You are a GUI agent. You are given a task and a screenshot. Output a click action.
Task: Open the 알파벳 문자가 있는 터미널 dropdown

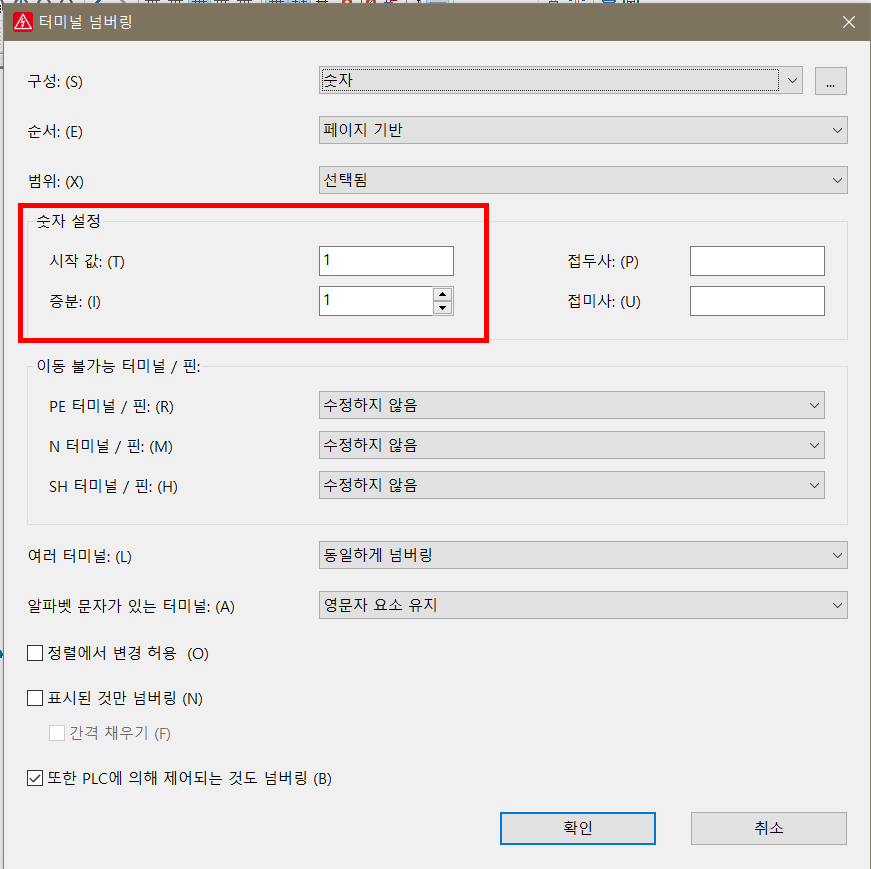pos(583,605)
